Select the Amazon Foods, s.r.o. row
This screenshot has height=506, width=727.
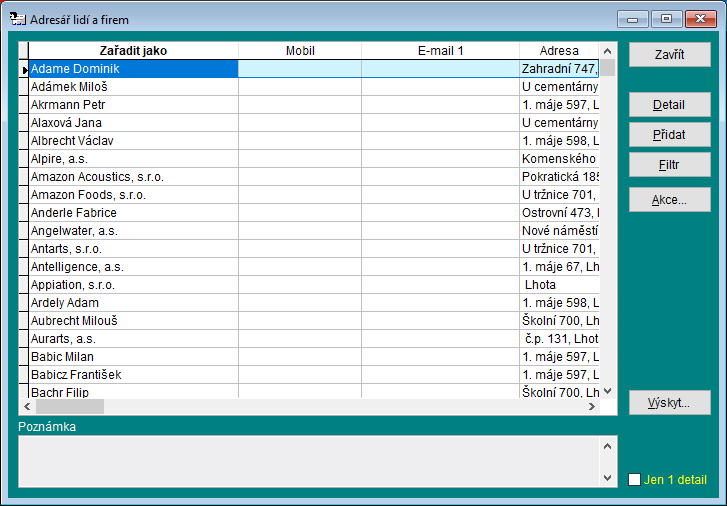[133, 195]
